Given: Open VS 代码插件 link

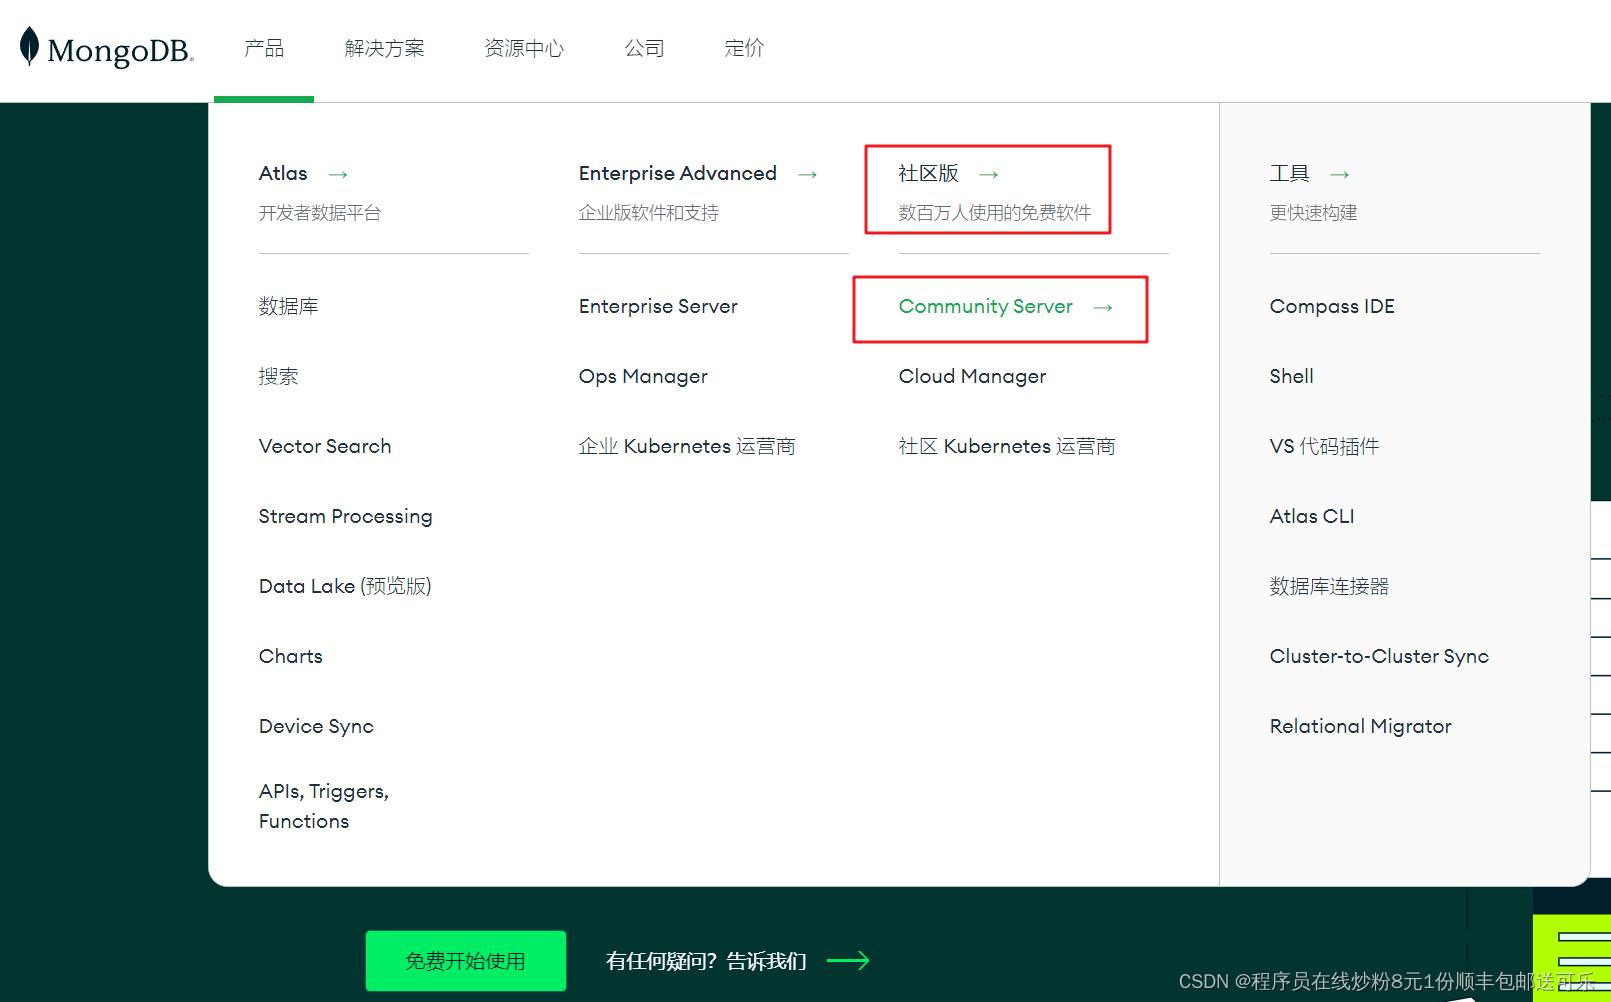Looking at the screenshot, I should click(x=1325, y=446).
